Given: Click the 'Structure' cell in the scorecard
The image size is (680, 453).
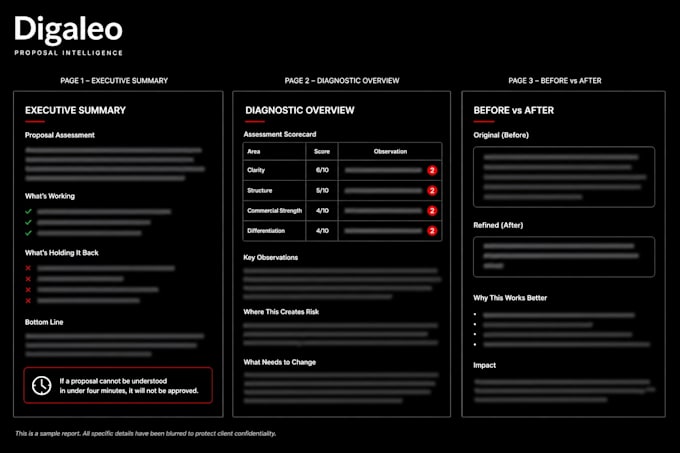Looking at the screenshot, I should [x=260, y=190].
